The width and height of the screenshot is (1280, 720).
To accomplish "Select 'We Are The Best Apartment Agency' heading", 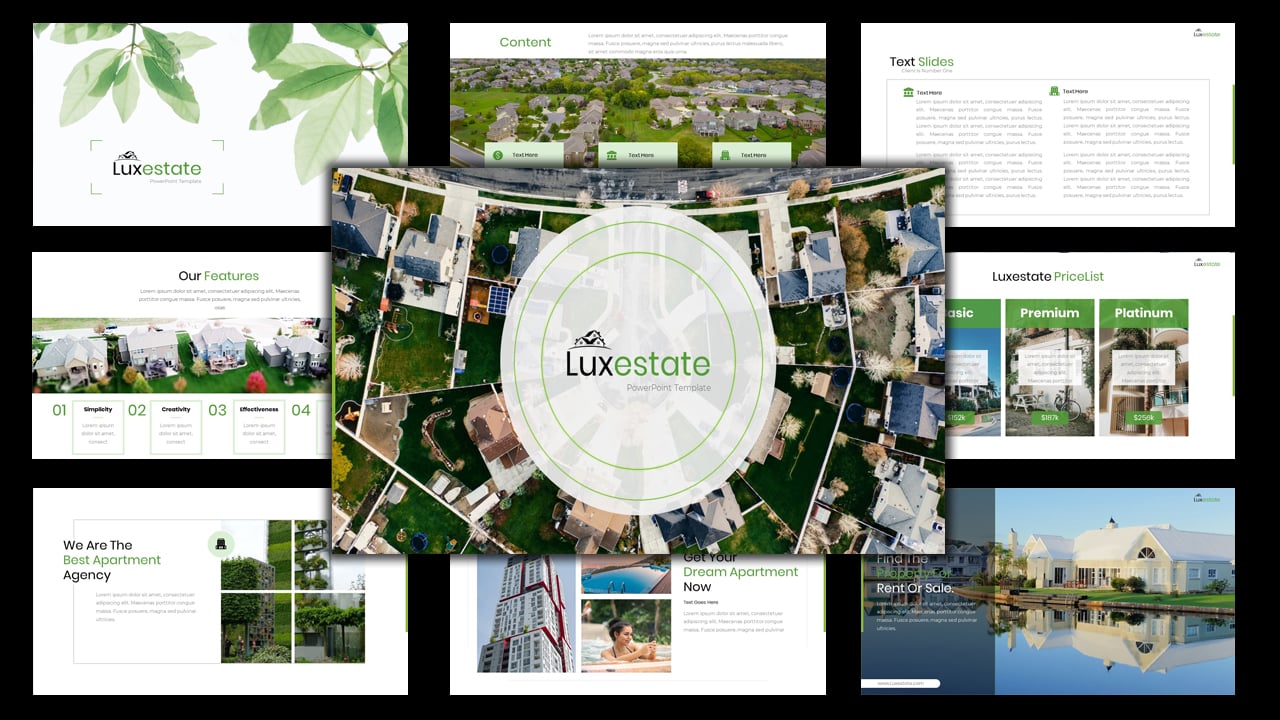I will point(112,560).
